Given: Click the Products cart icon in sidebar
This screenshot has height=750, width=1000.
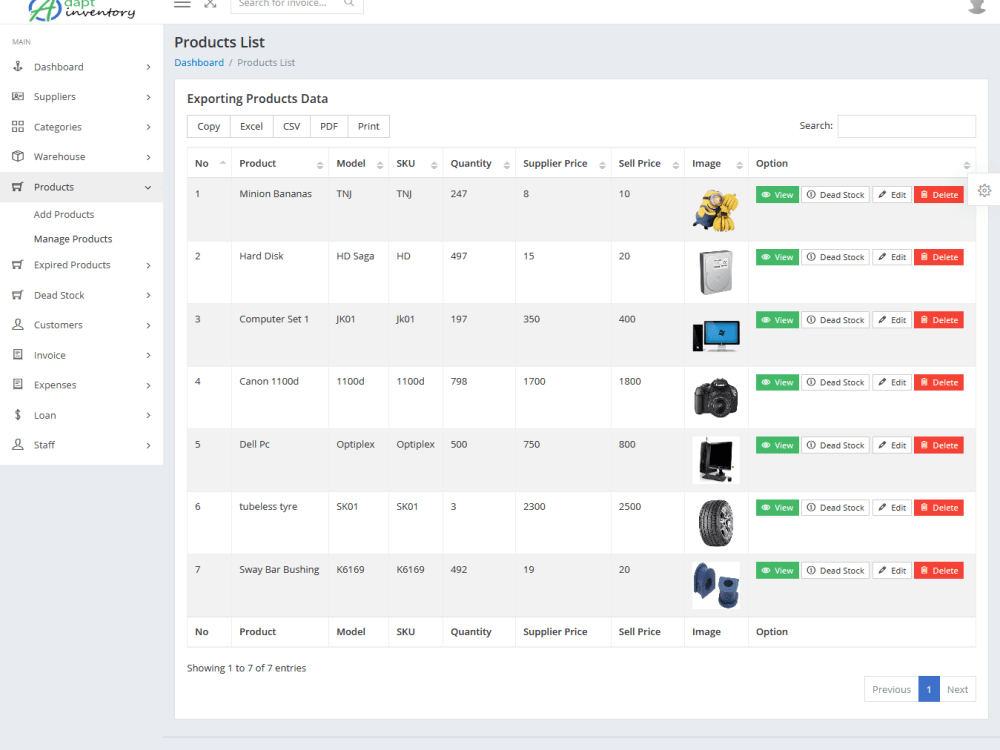Looking at the screenshot, I should point(18,187).
